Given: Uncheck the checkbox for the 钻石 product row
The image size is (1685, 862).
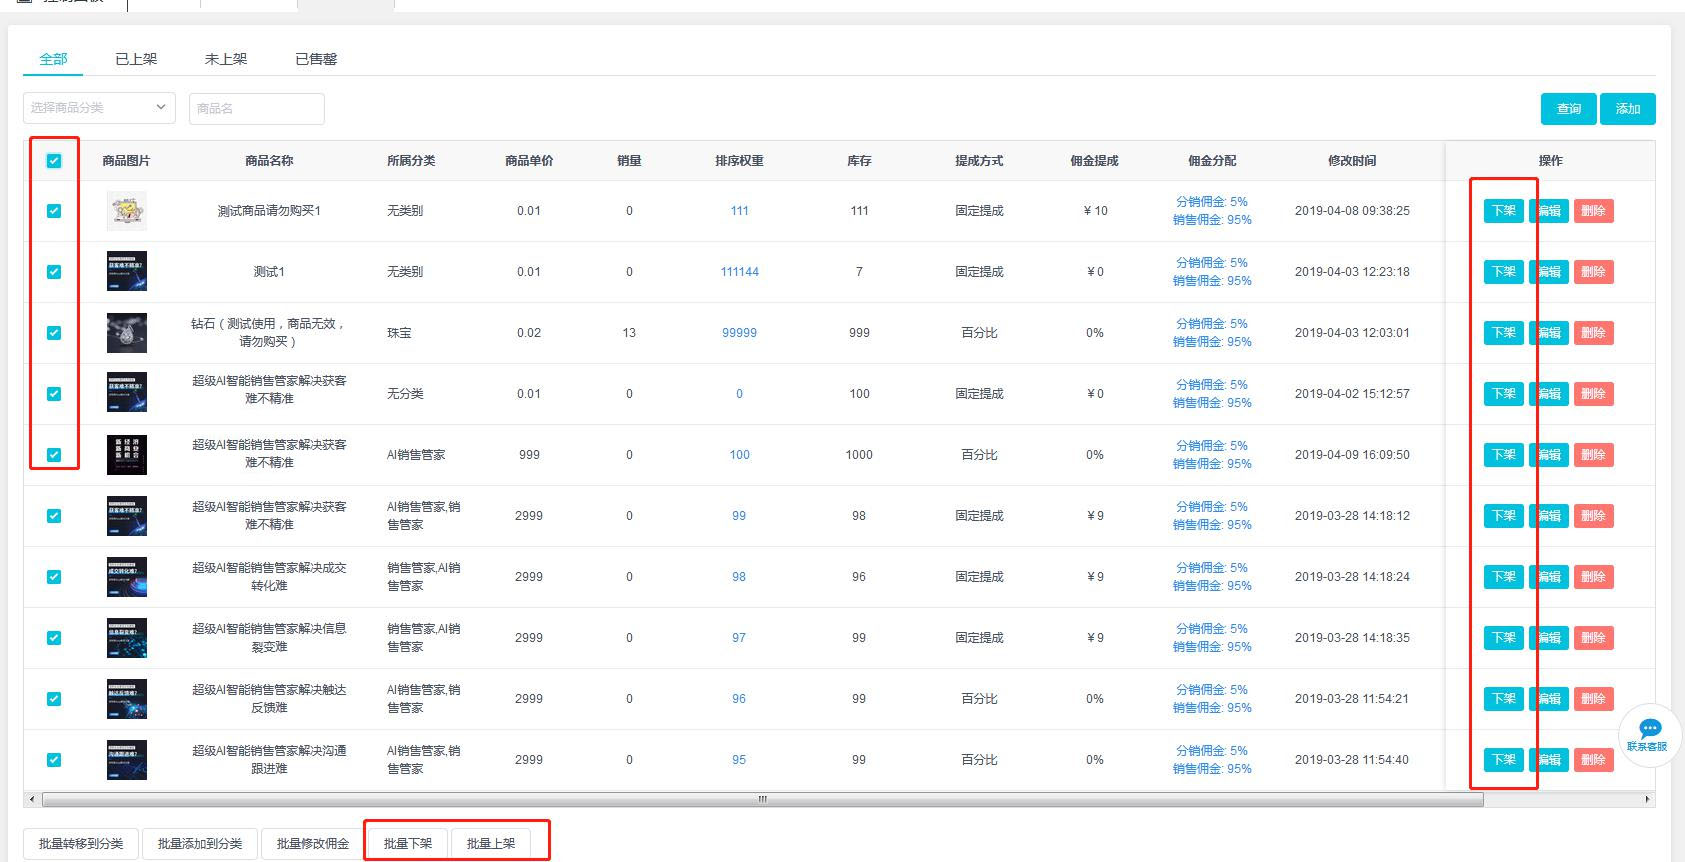Looking at the screenshot, I should click(x=54, y=333).
